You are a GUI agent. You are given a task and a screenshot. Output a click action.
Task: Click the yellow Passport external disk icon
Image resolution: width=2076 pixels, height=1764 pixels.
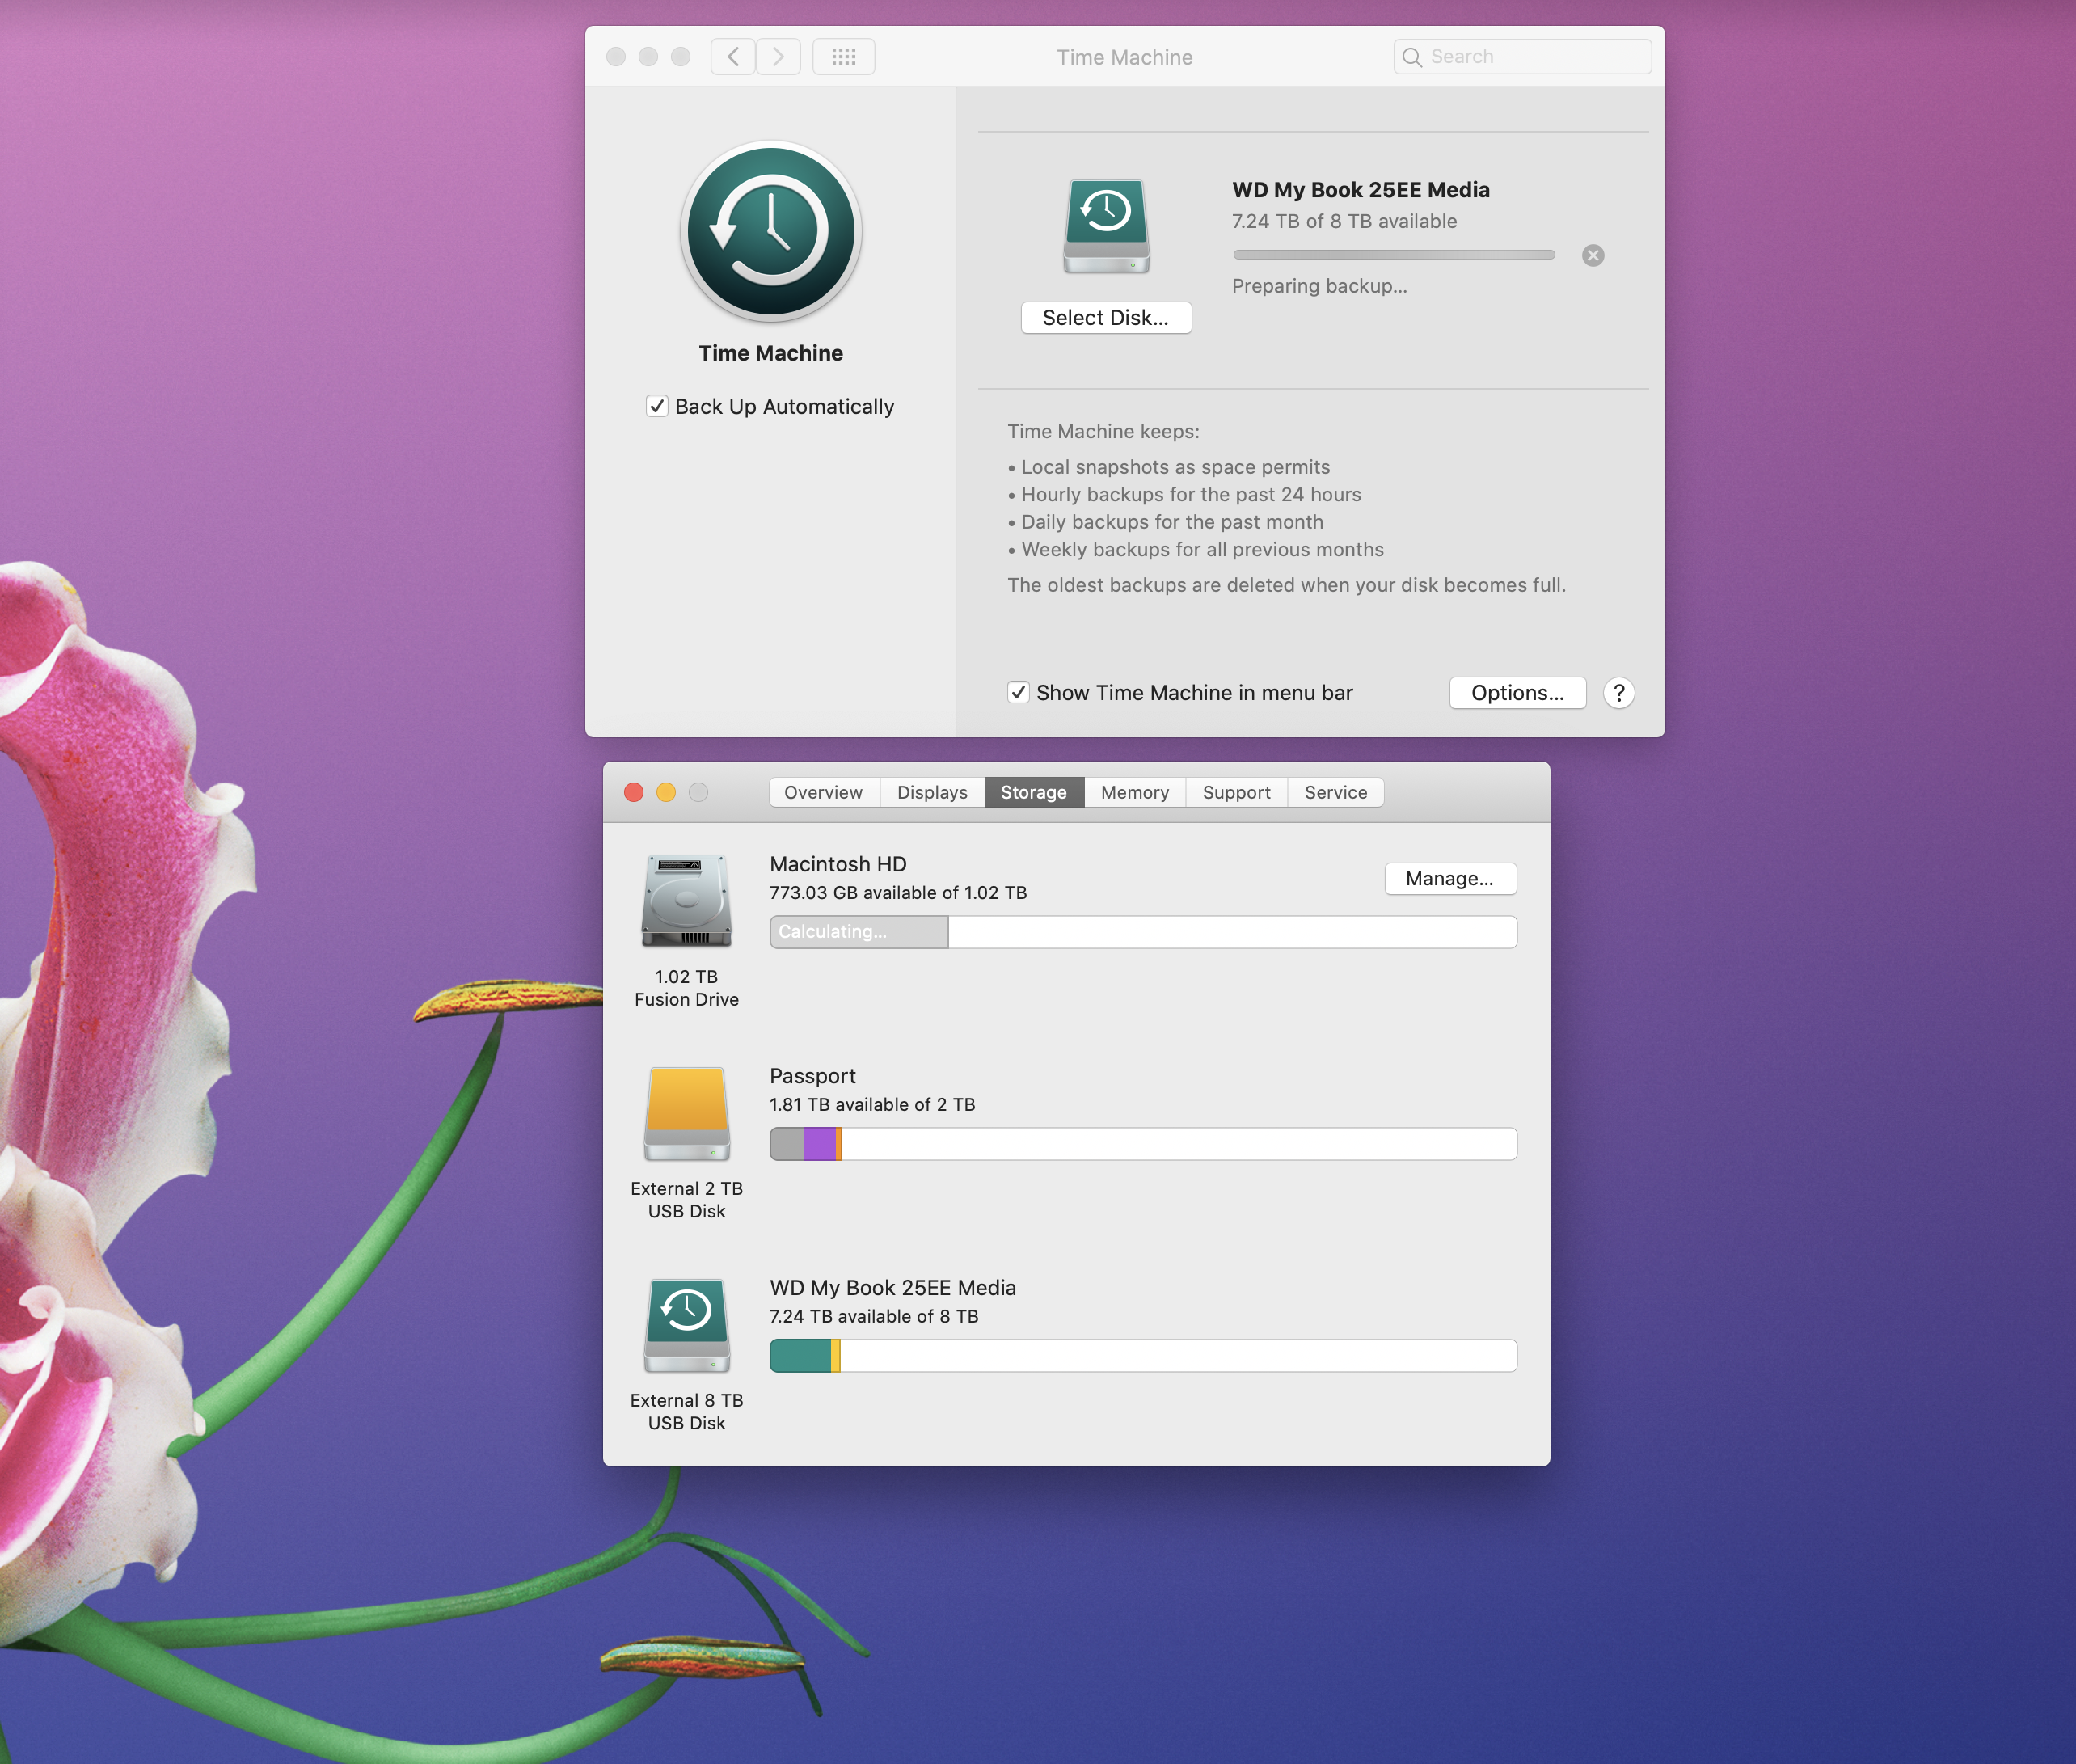[x=686, y=1113]
